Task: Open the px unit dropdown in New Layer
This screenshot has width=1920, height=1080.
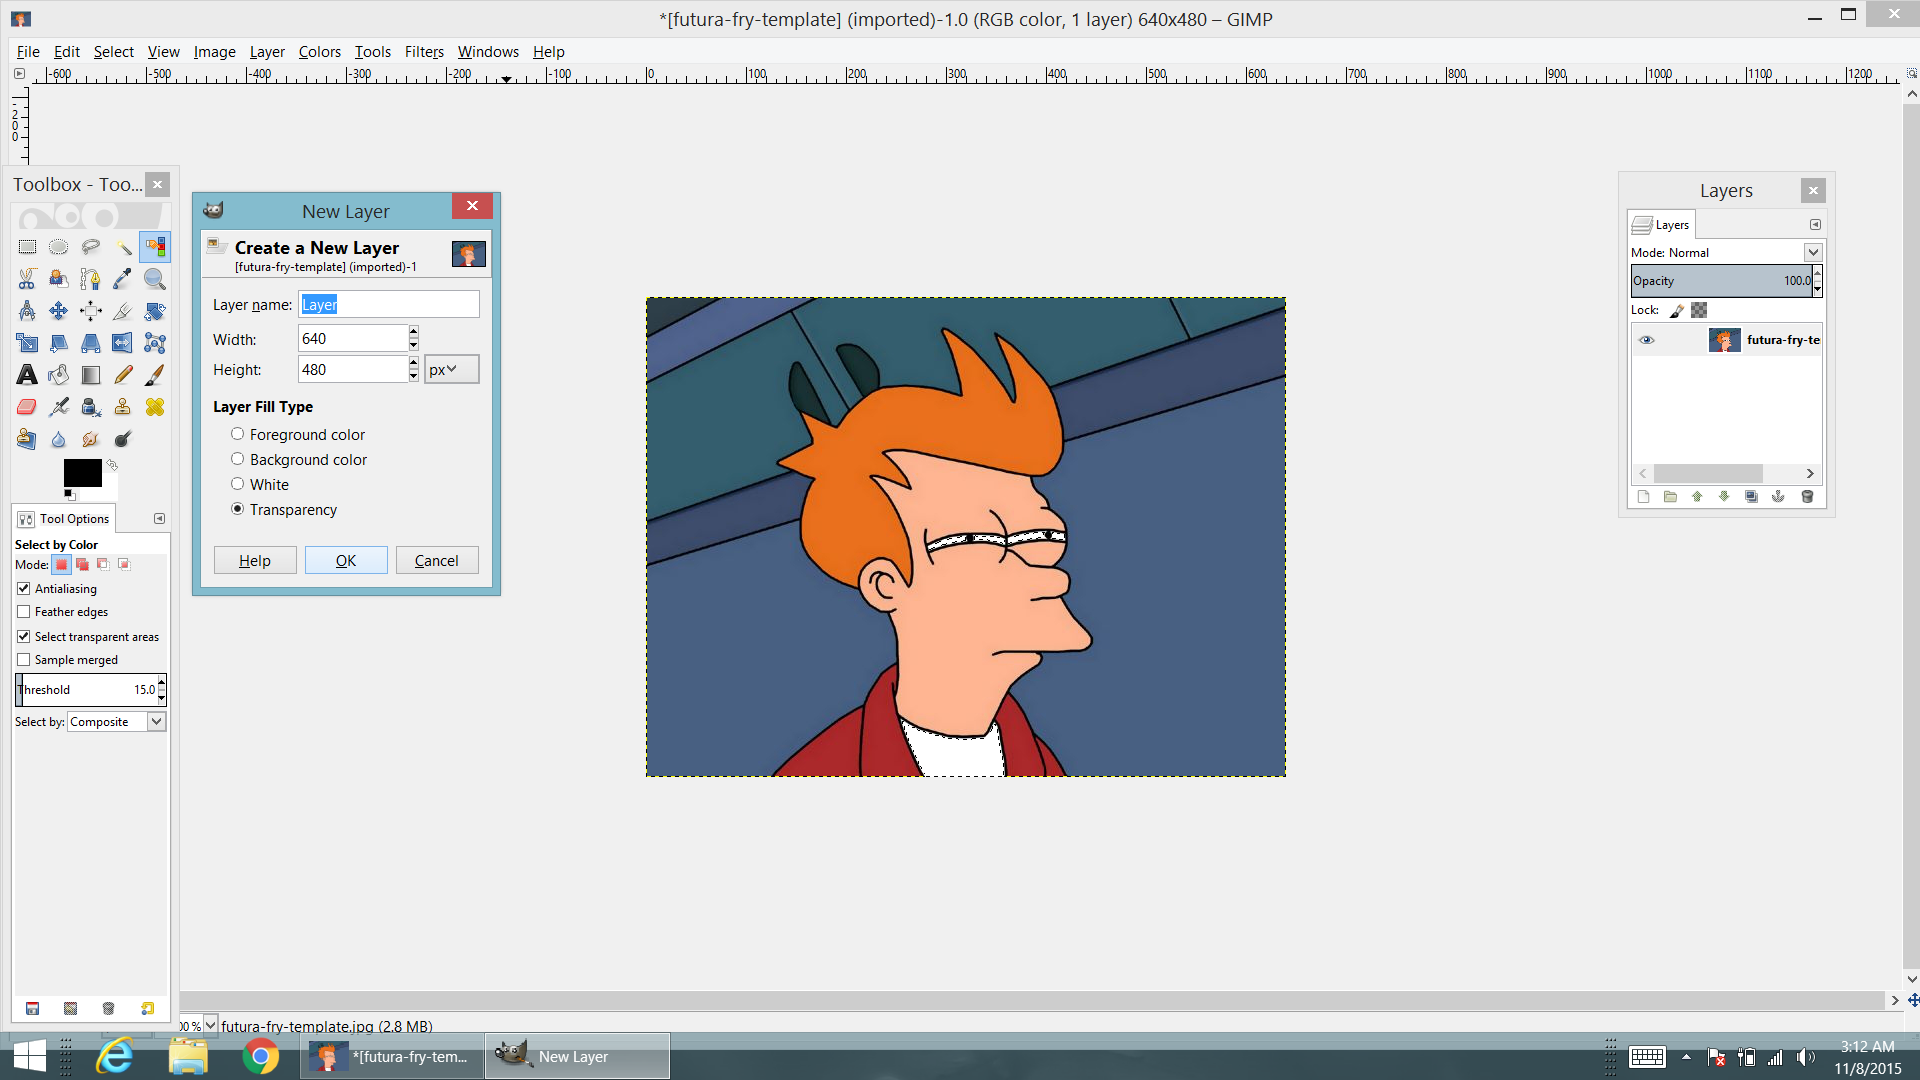Action: coord(451,369)
